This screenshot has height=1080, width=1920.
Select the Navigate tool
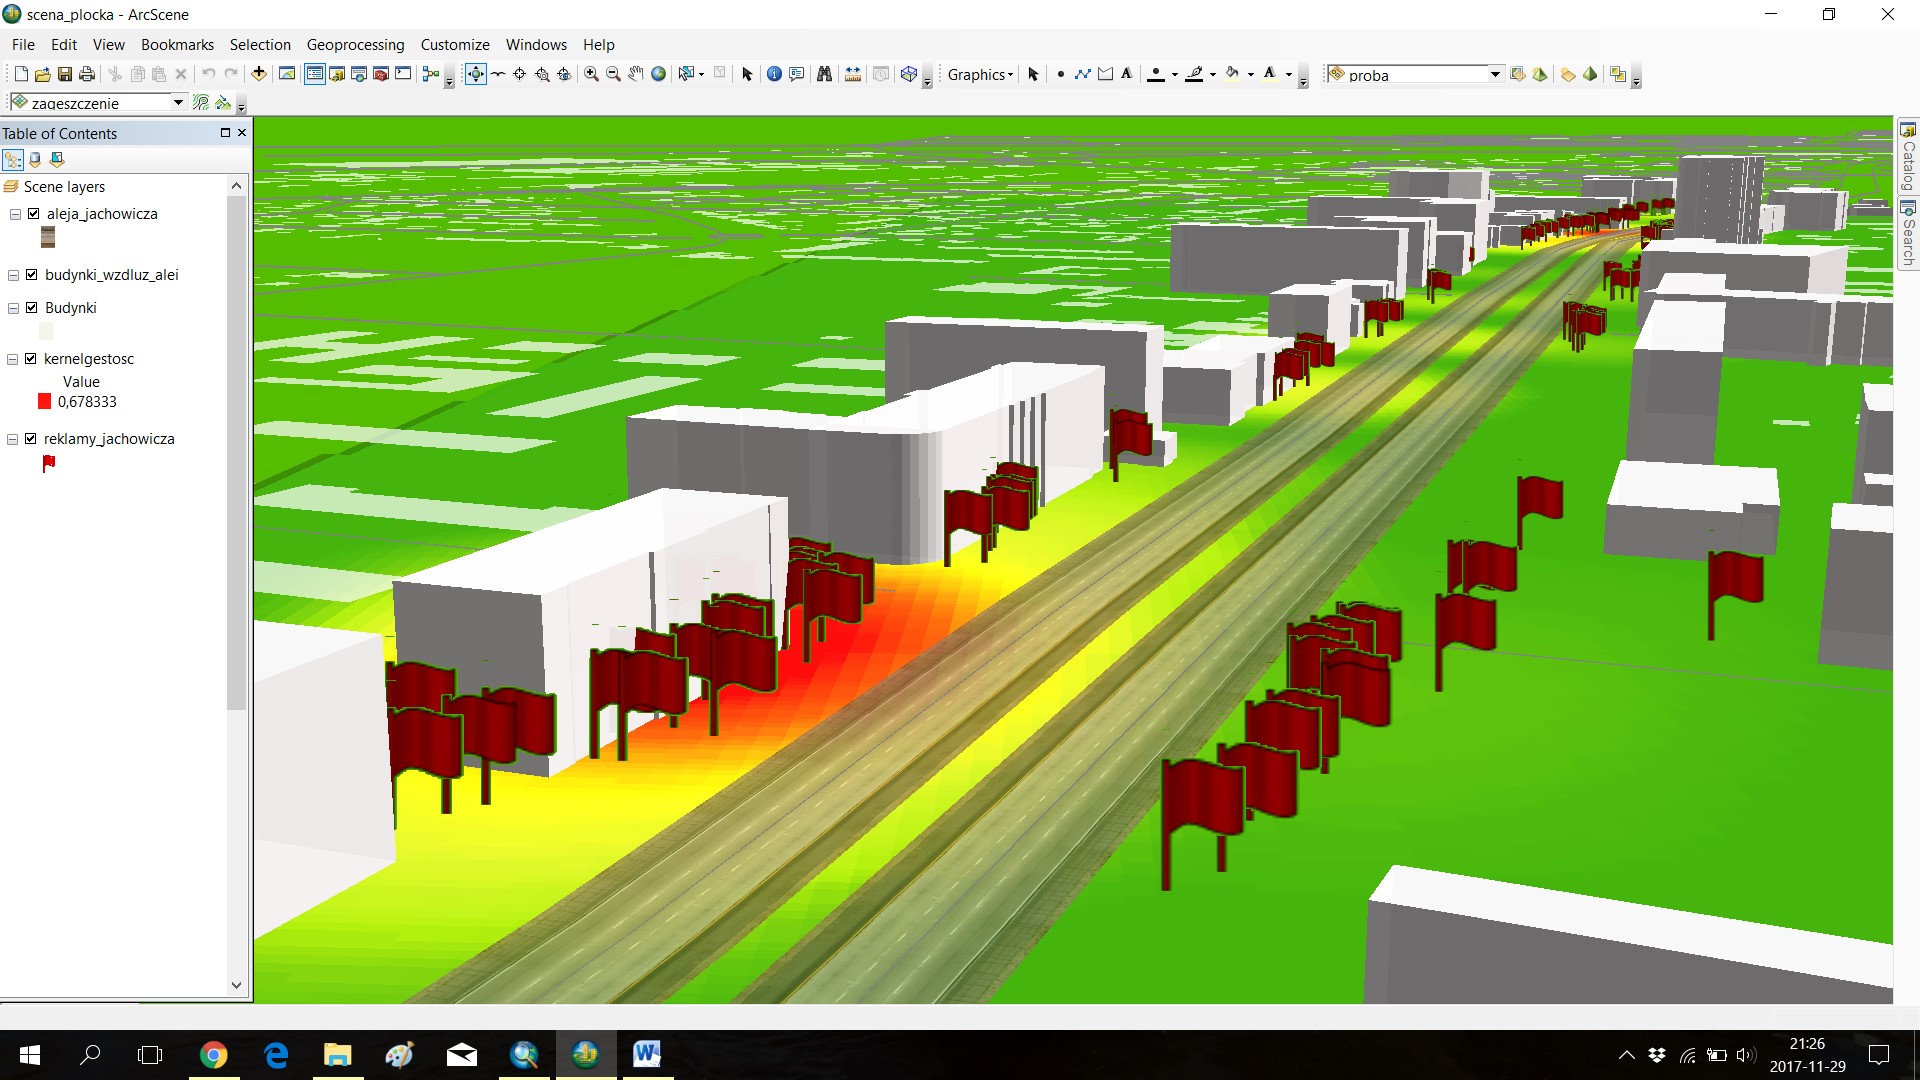[475, 74]
